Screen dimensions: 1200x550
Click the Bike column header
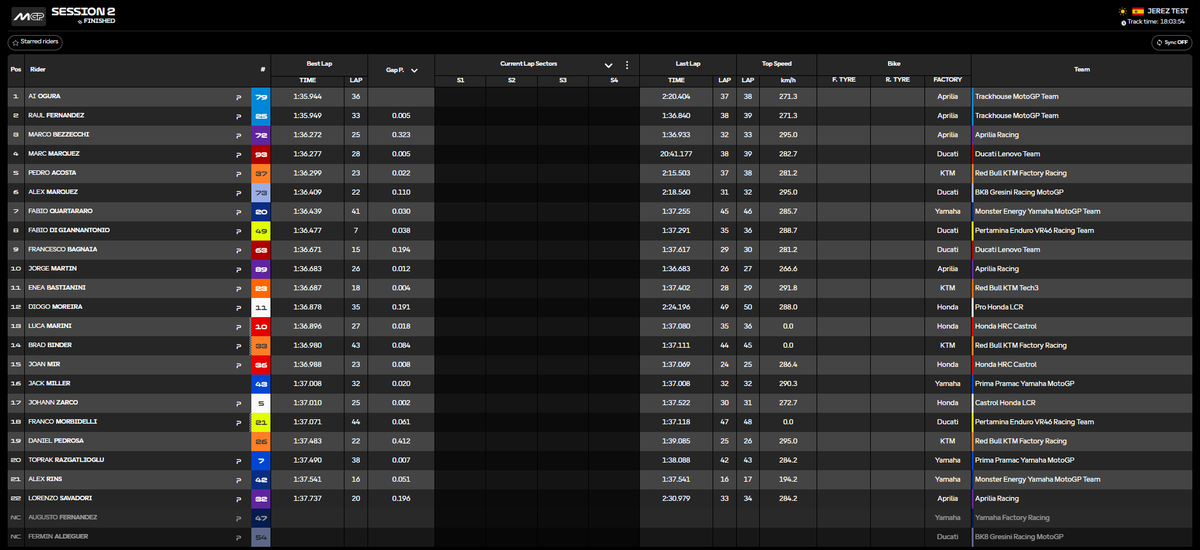point(894,63)
